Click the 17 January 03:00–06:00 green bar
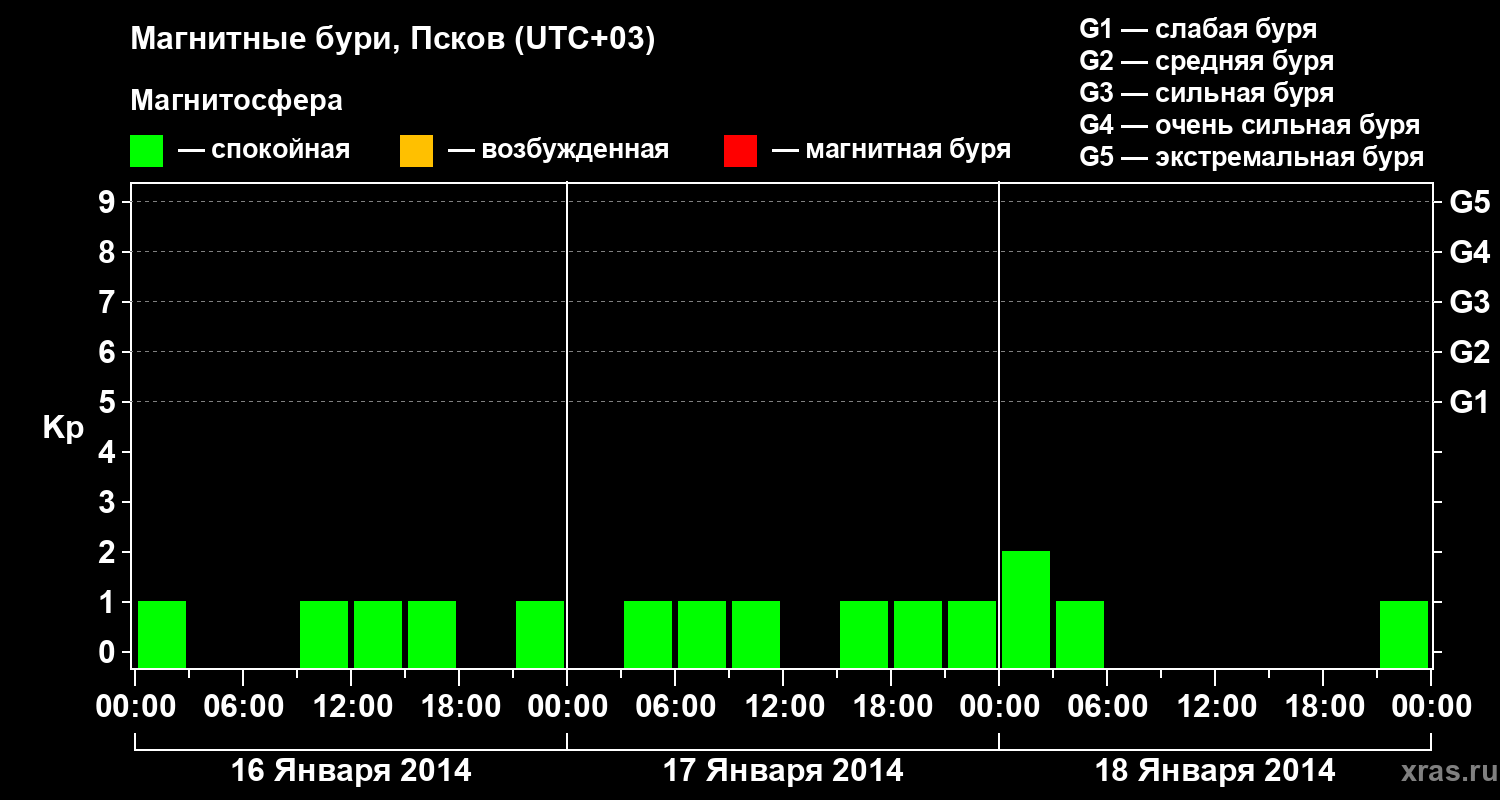The image size is (1500, 800). (x=648, y=634)
